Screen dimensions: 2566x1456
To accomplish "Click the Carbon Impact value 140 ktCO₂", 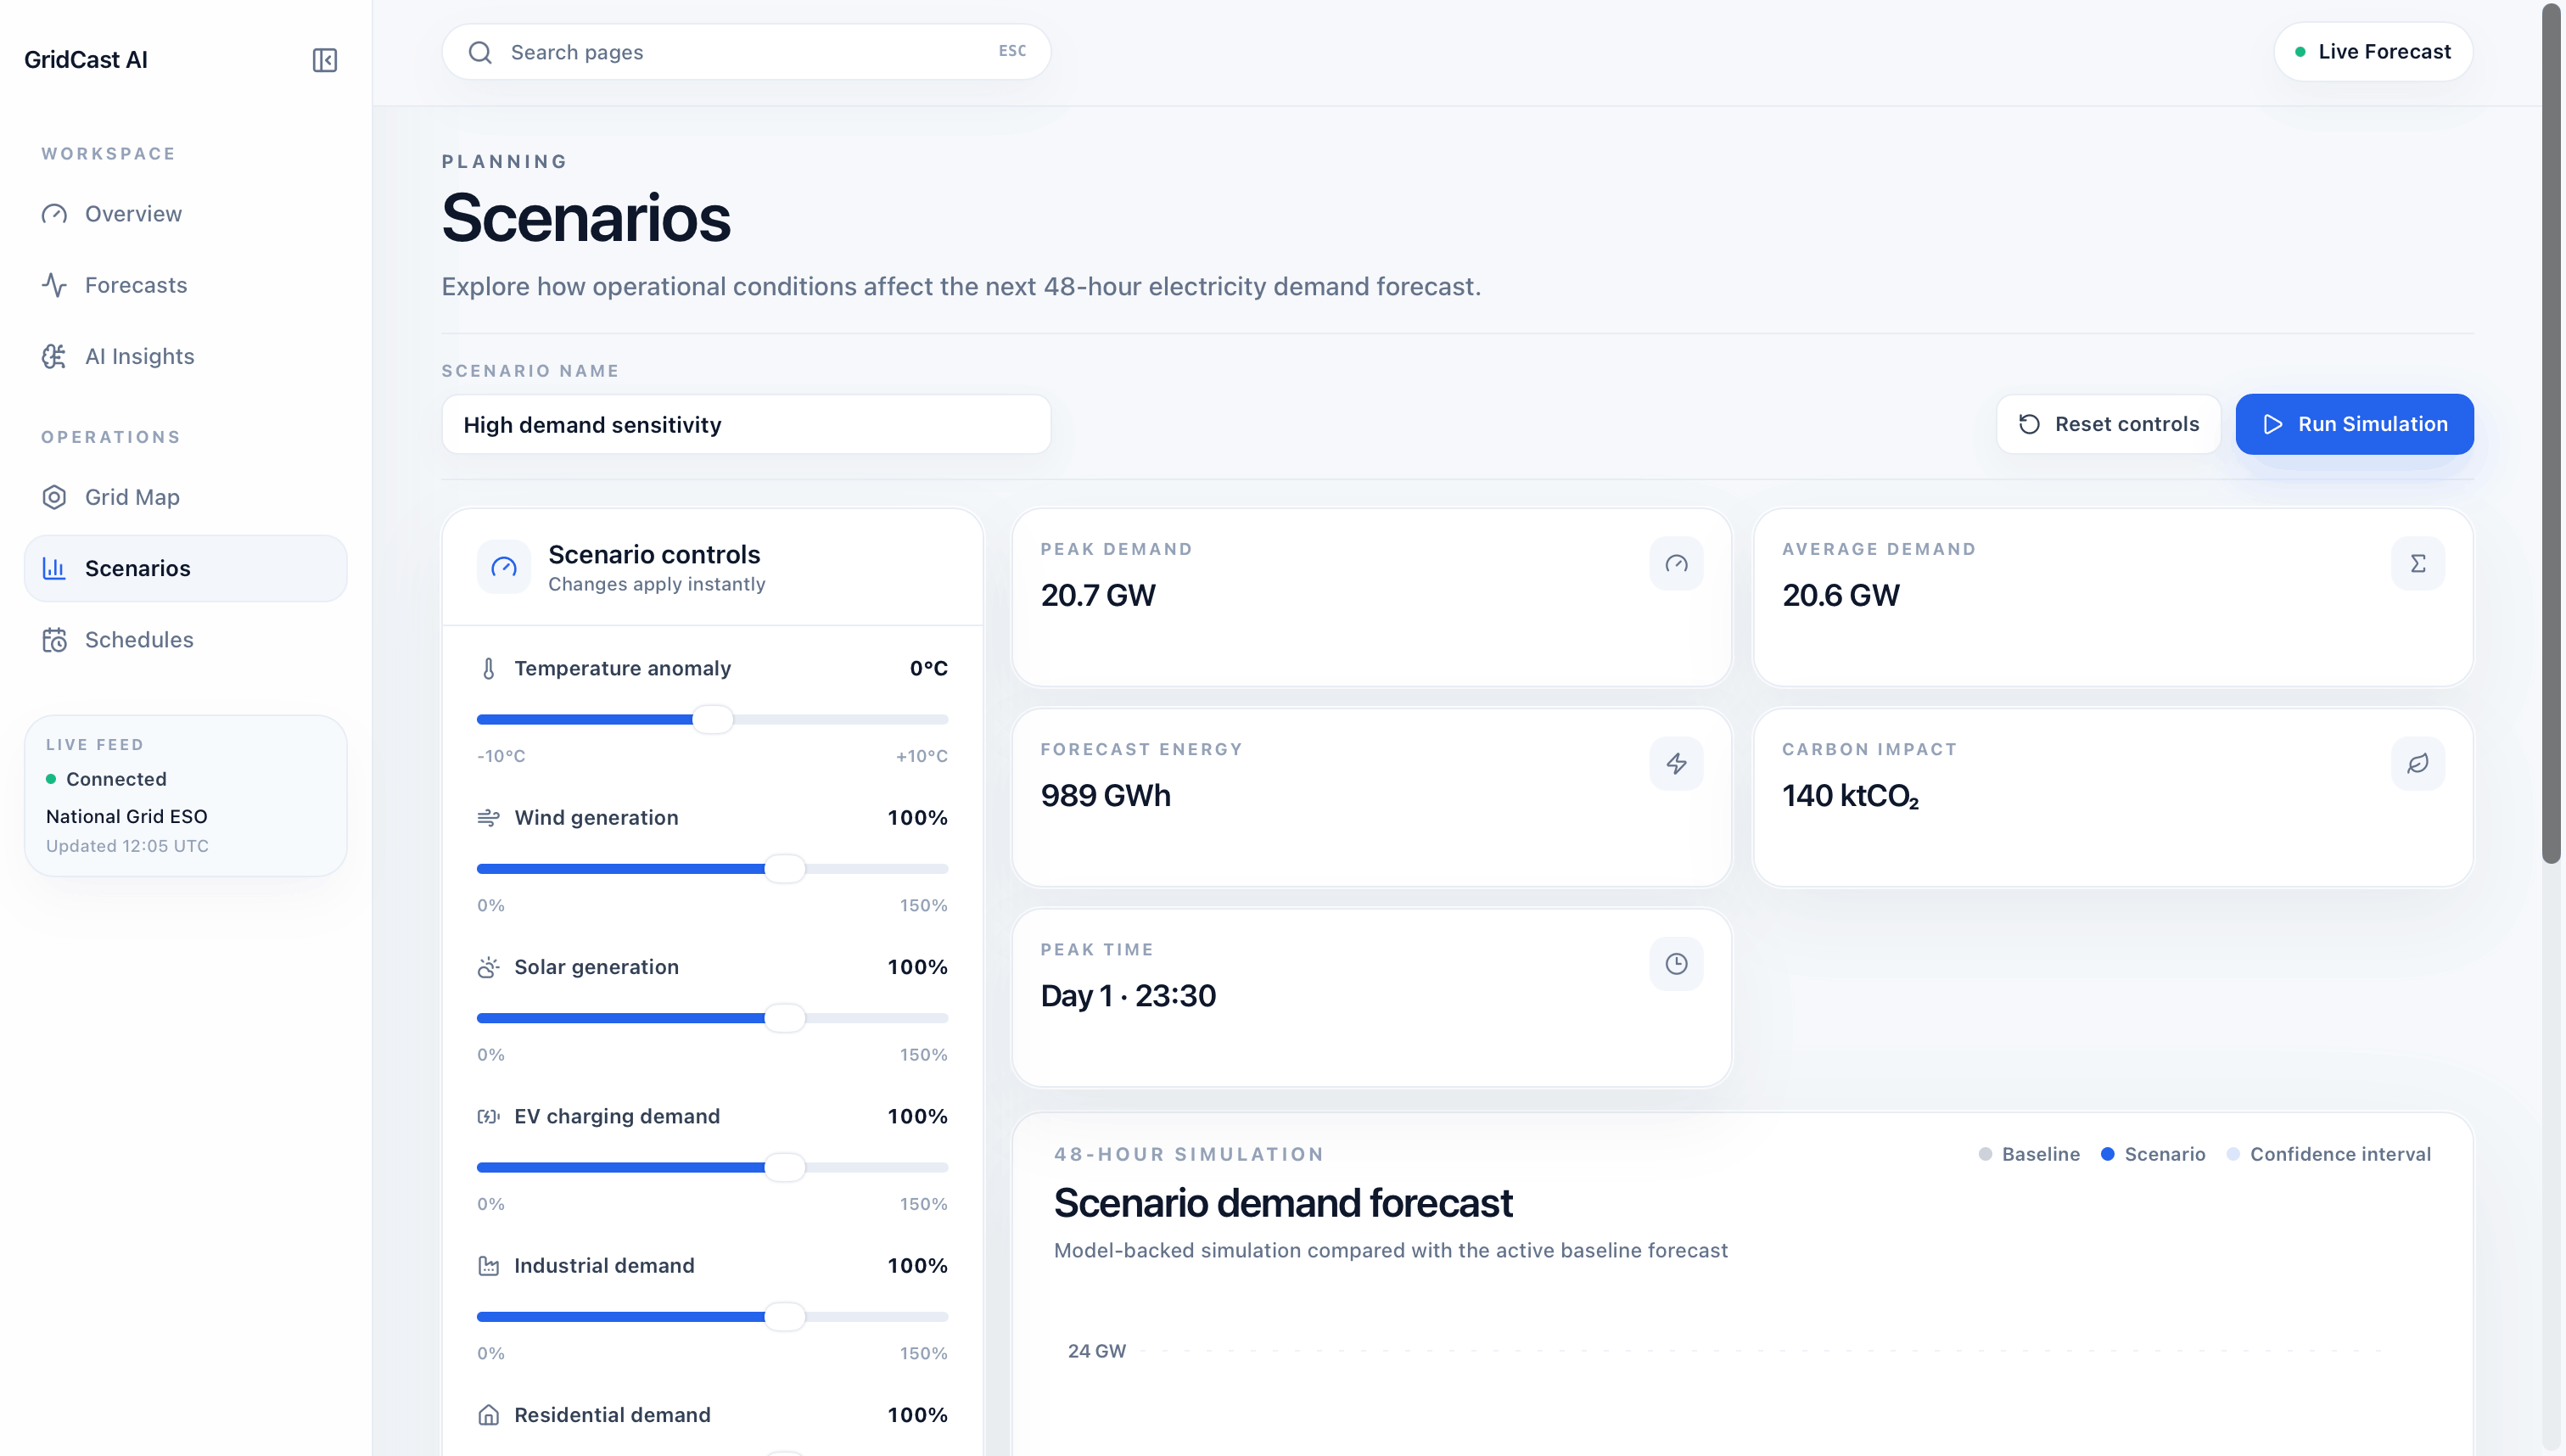I will [x=1850, y=796].
